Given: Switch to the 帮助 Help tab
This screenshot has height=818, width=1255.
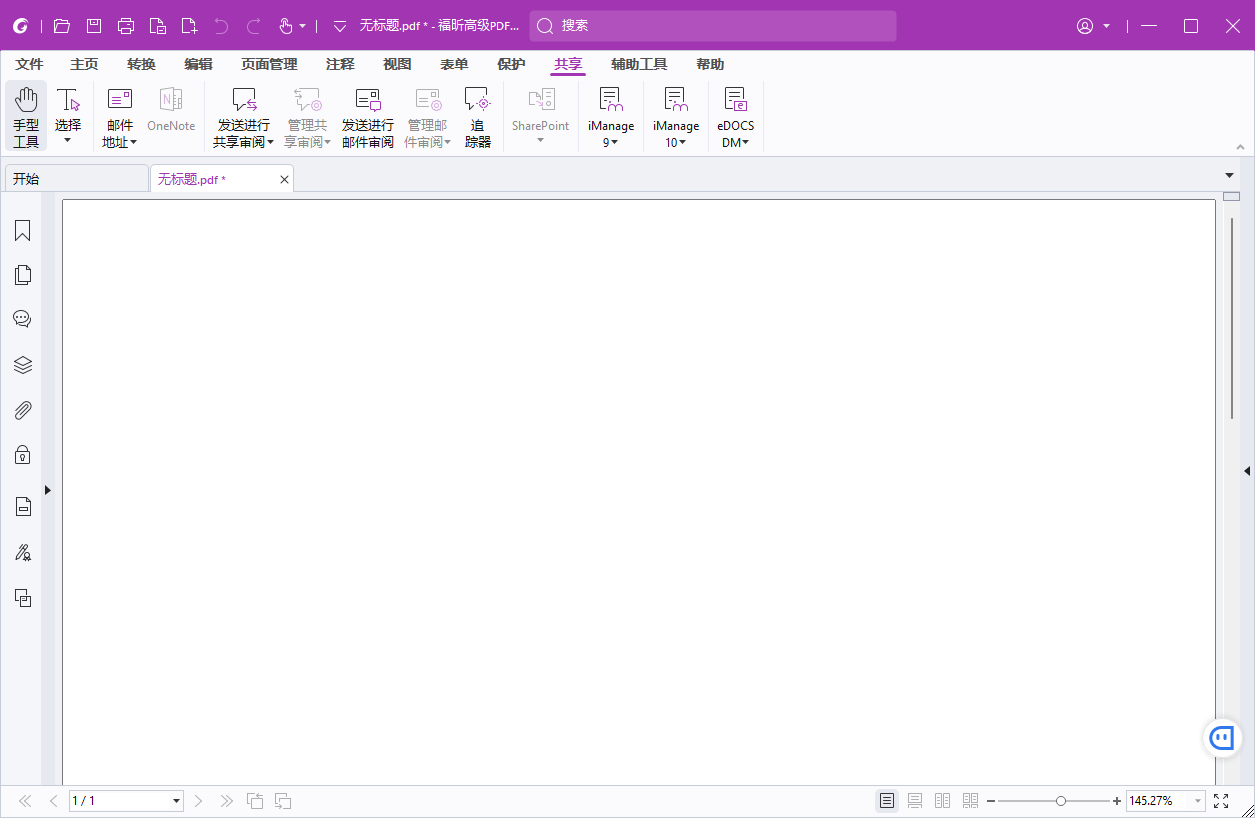Looking at the screenshot, I should pyautogui.click(x=710, y=64).
